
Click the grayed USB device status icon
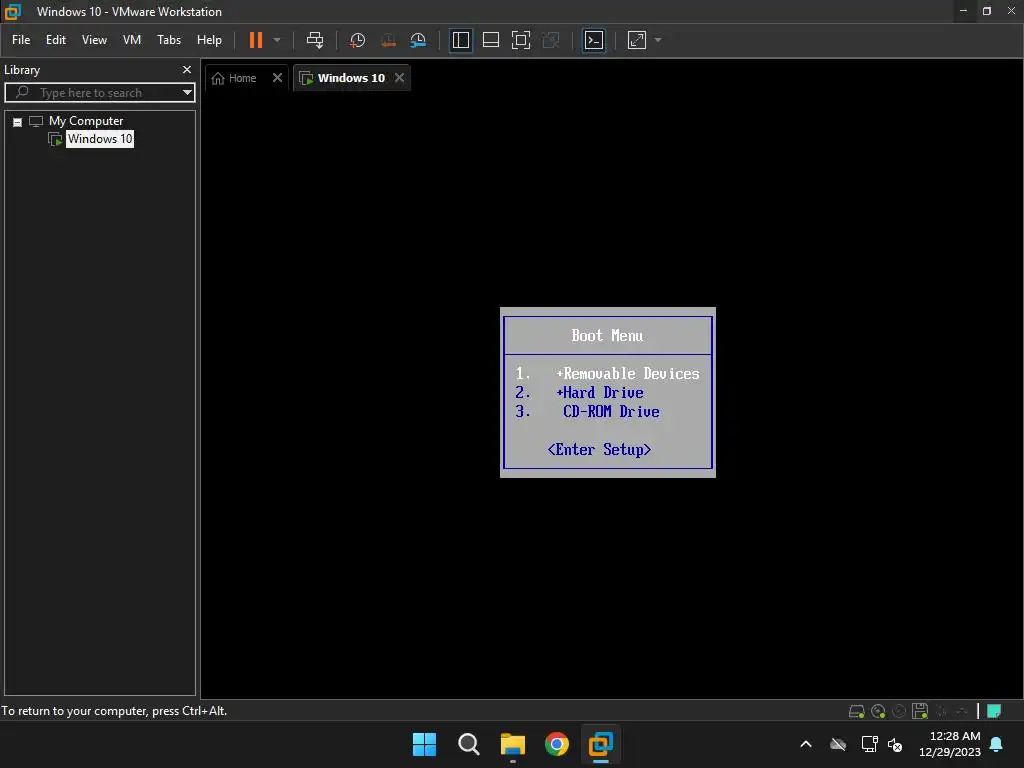pos(962,711)
